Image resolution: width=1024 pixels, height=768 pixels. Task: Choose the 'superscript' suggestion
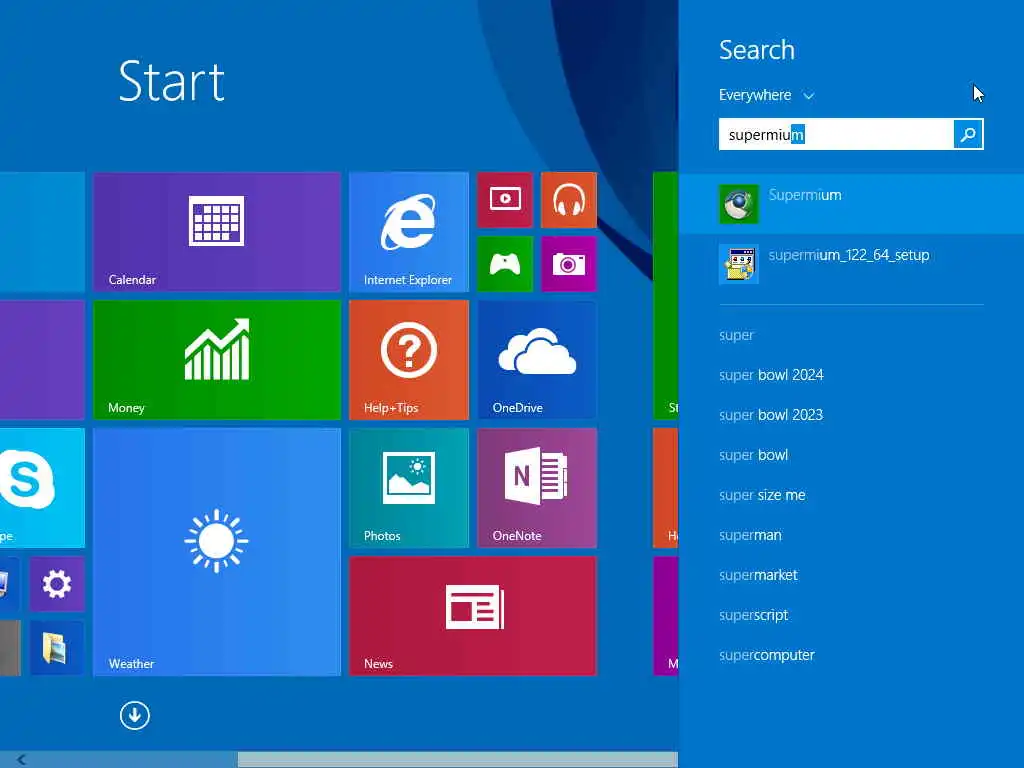coord(754,615)
